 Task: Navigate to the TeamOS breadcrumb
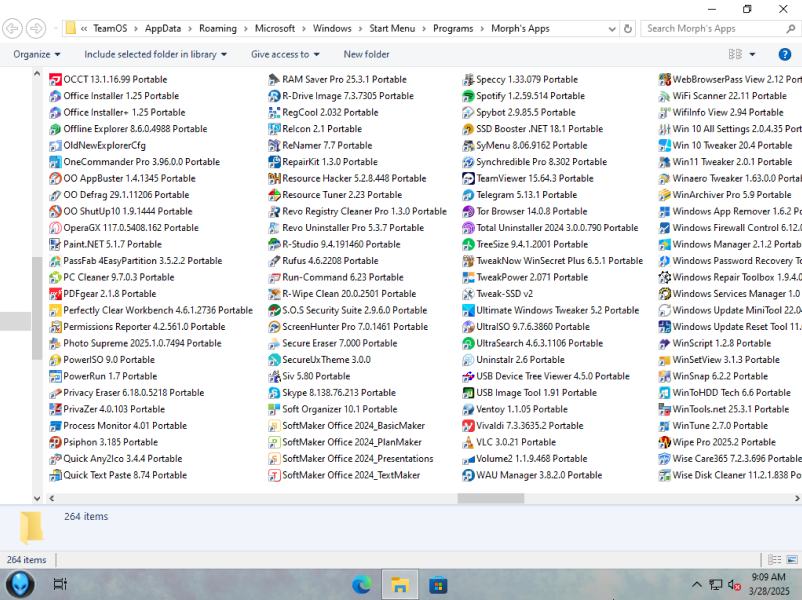click(x=110, y=29)
